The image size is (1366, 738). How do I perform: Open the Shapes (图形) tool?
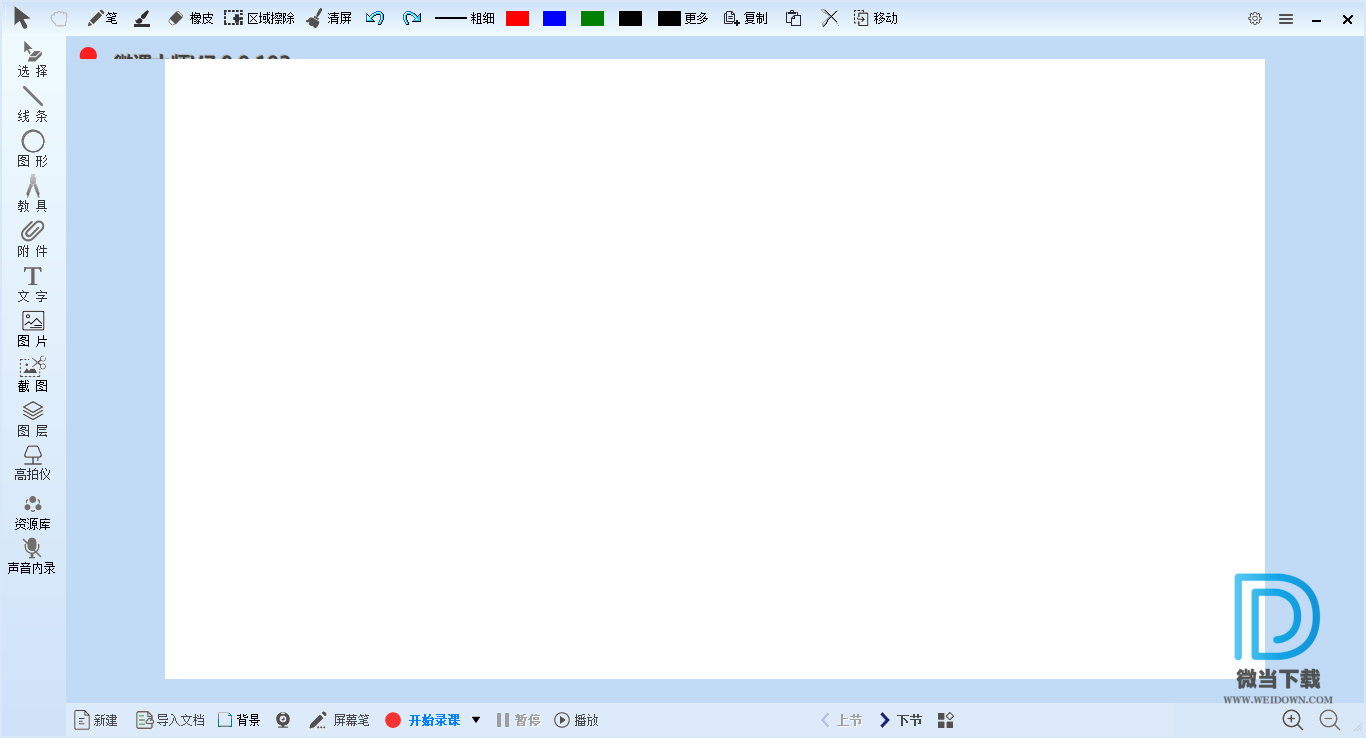click(x=32, y=149)
